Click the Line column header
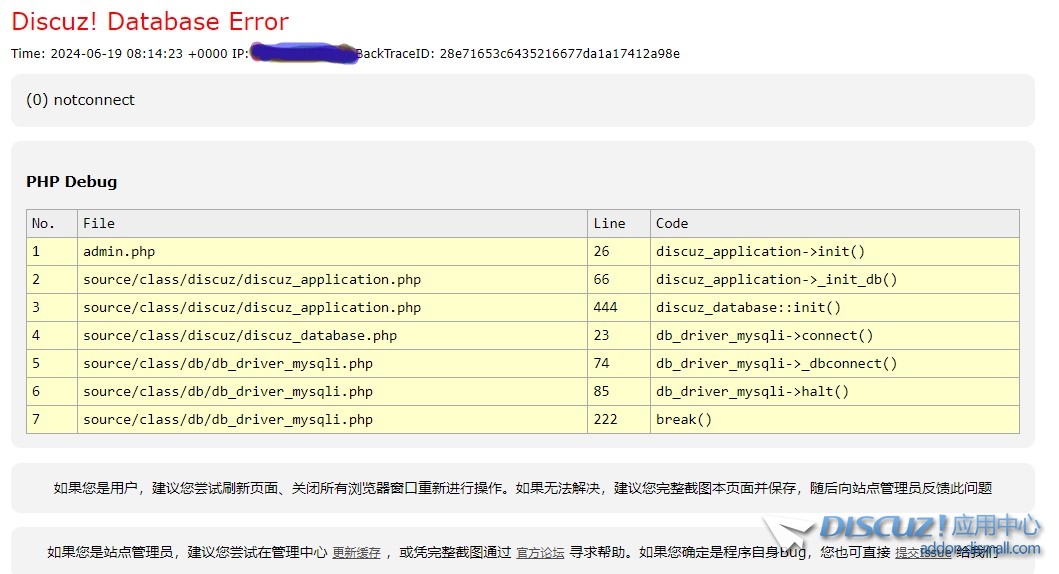This screenshot has width=1059, height=574. point(609,223)
